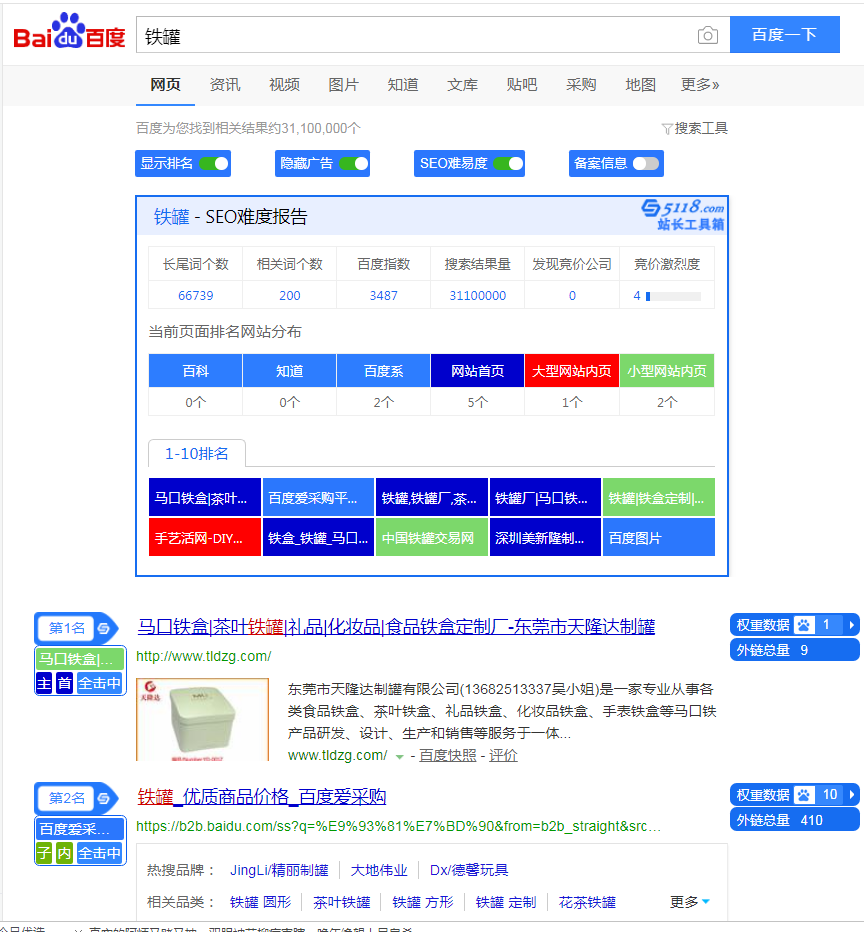This screenshot has width=864, height=932.
Task: Click 百度一下 search button
Action: (x=784, y=34)
